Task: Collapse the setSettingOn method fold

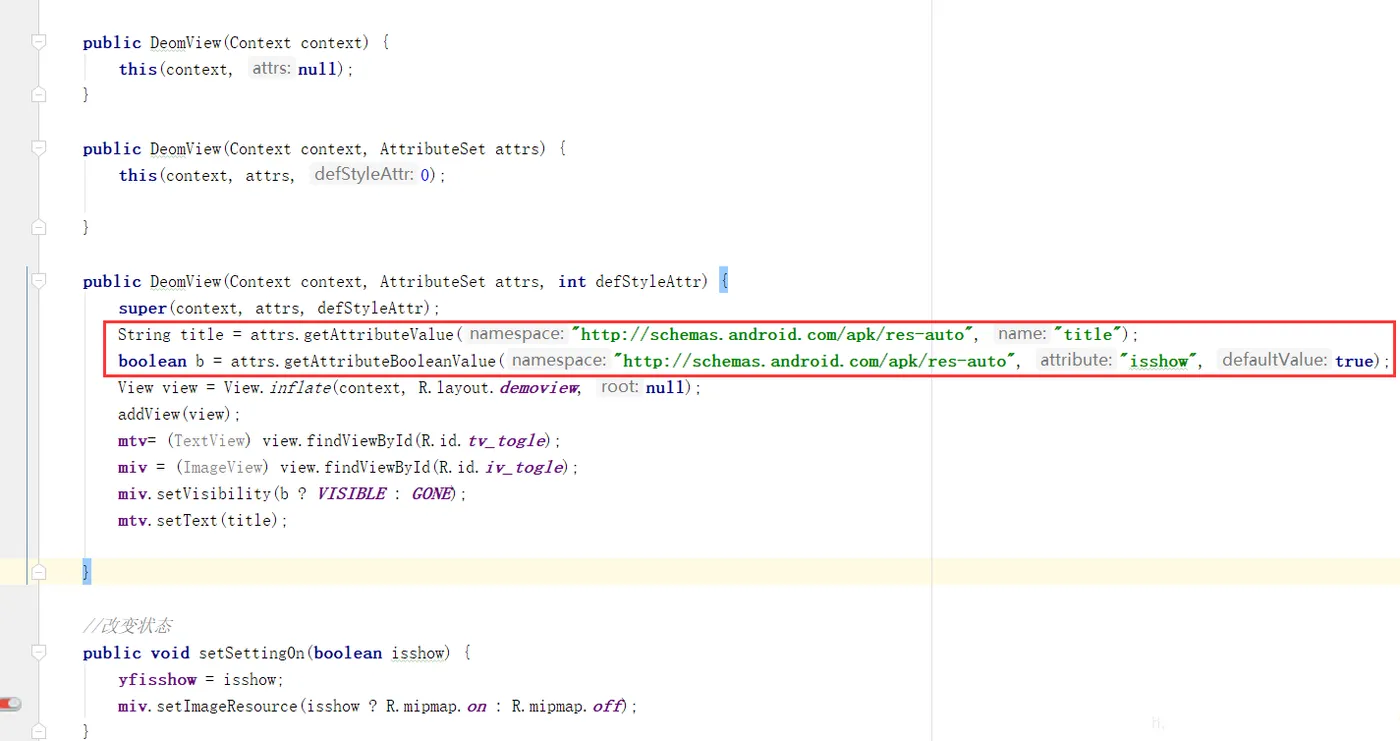Action: pos(38,652)
